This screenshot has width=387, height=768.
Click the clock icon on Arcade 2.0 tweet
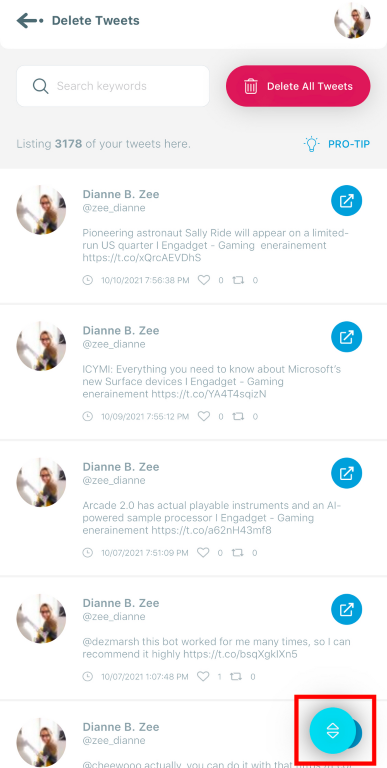pyautogui.click(x=87, y=552)
